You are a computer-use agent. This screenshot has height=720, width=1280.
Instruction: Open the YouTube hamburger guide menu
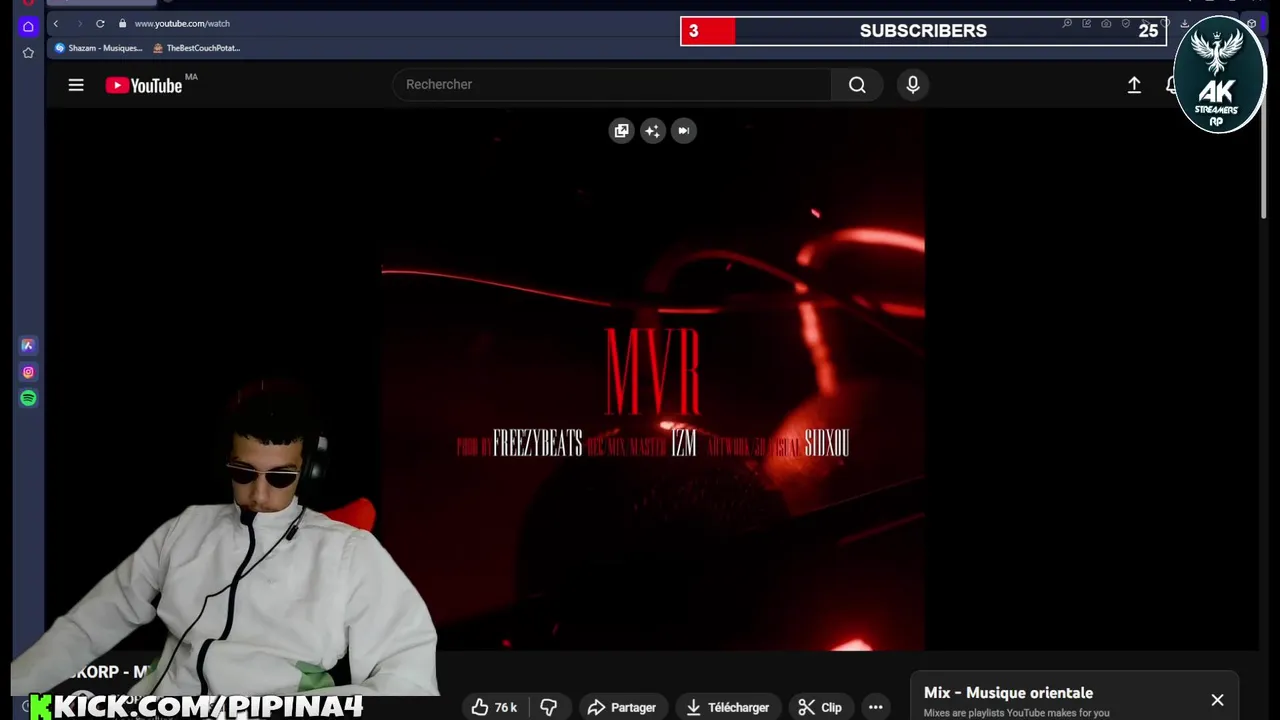pyautogui.click(x=76, y=85)
